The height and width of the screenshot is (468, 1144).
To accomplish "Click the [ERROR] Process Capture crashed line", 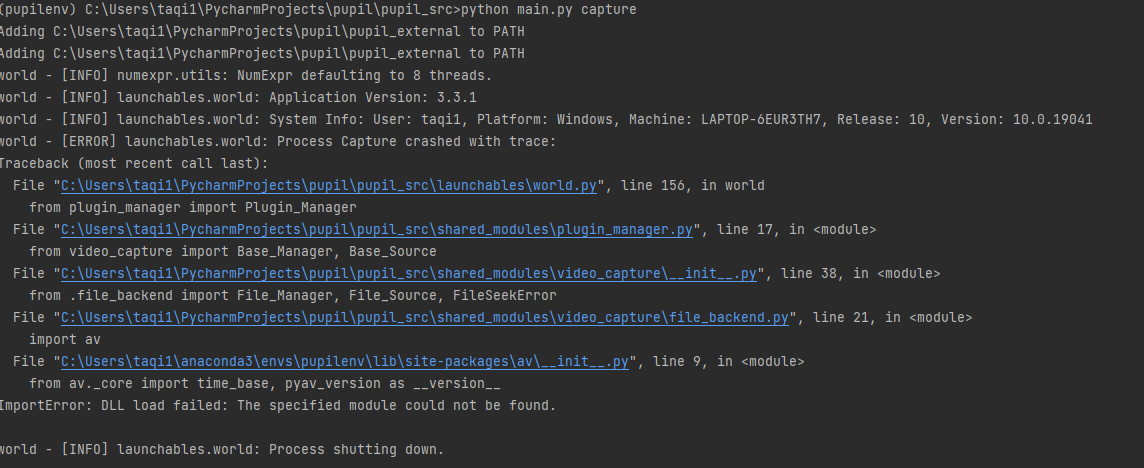I will [x=278, y=141].
